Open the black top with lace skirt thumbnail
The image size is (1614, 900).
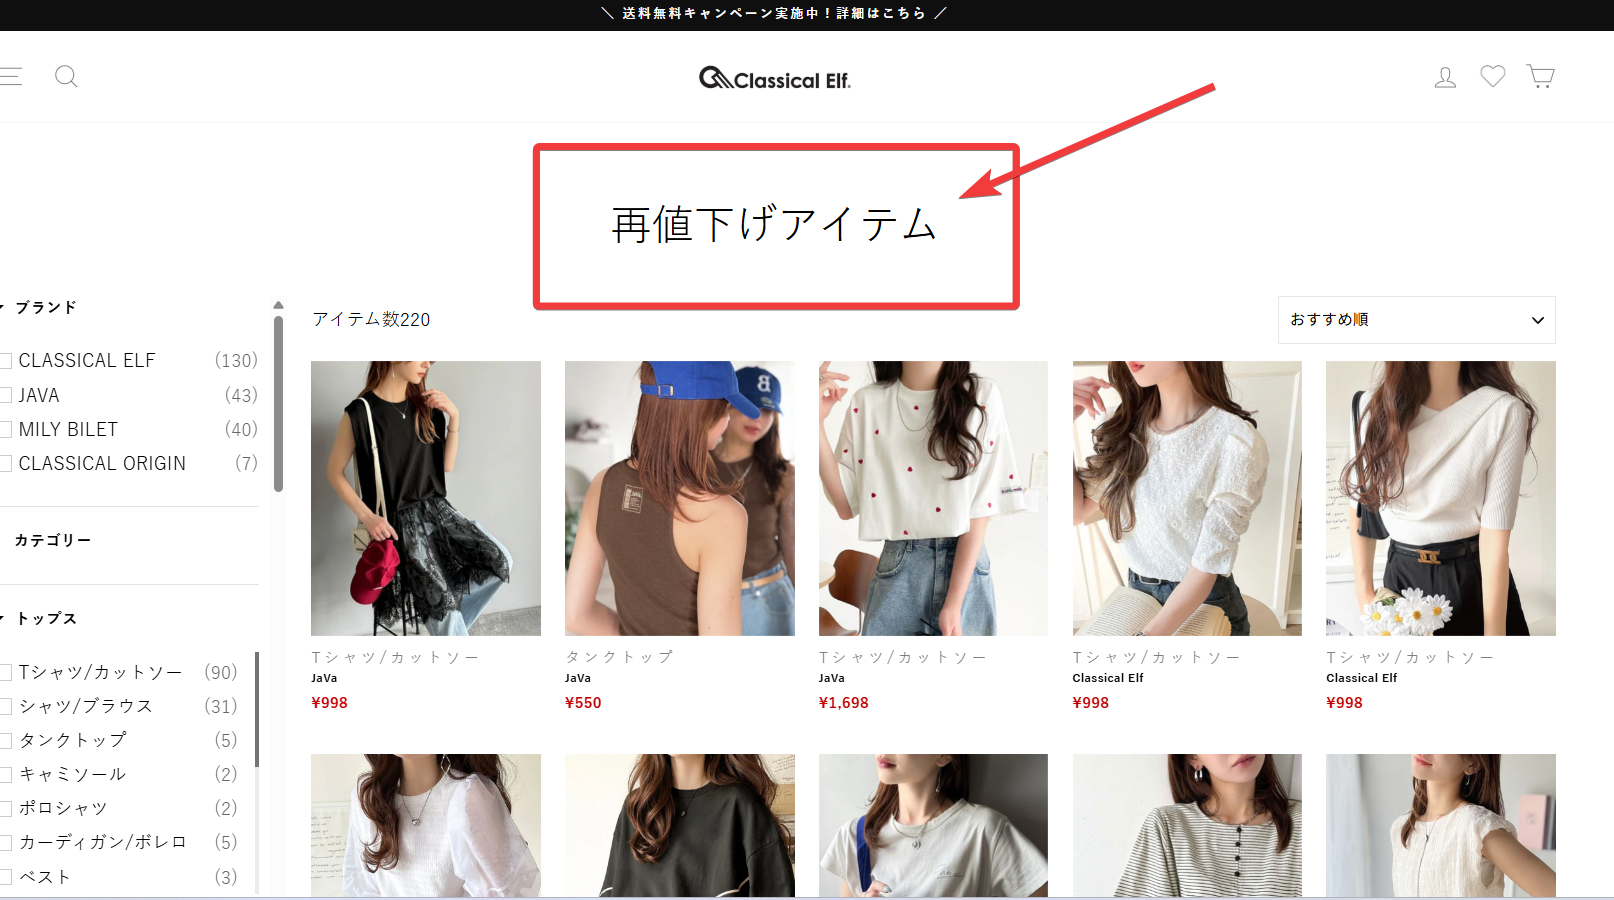click(x=425, y=498)
